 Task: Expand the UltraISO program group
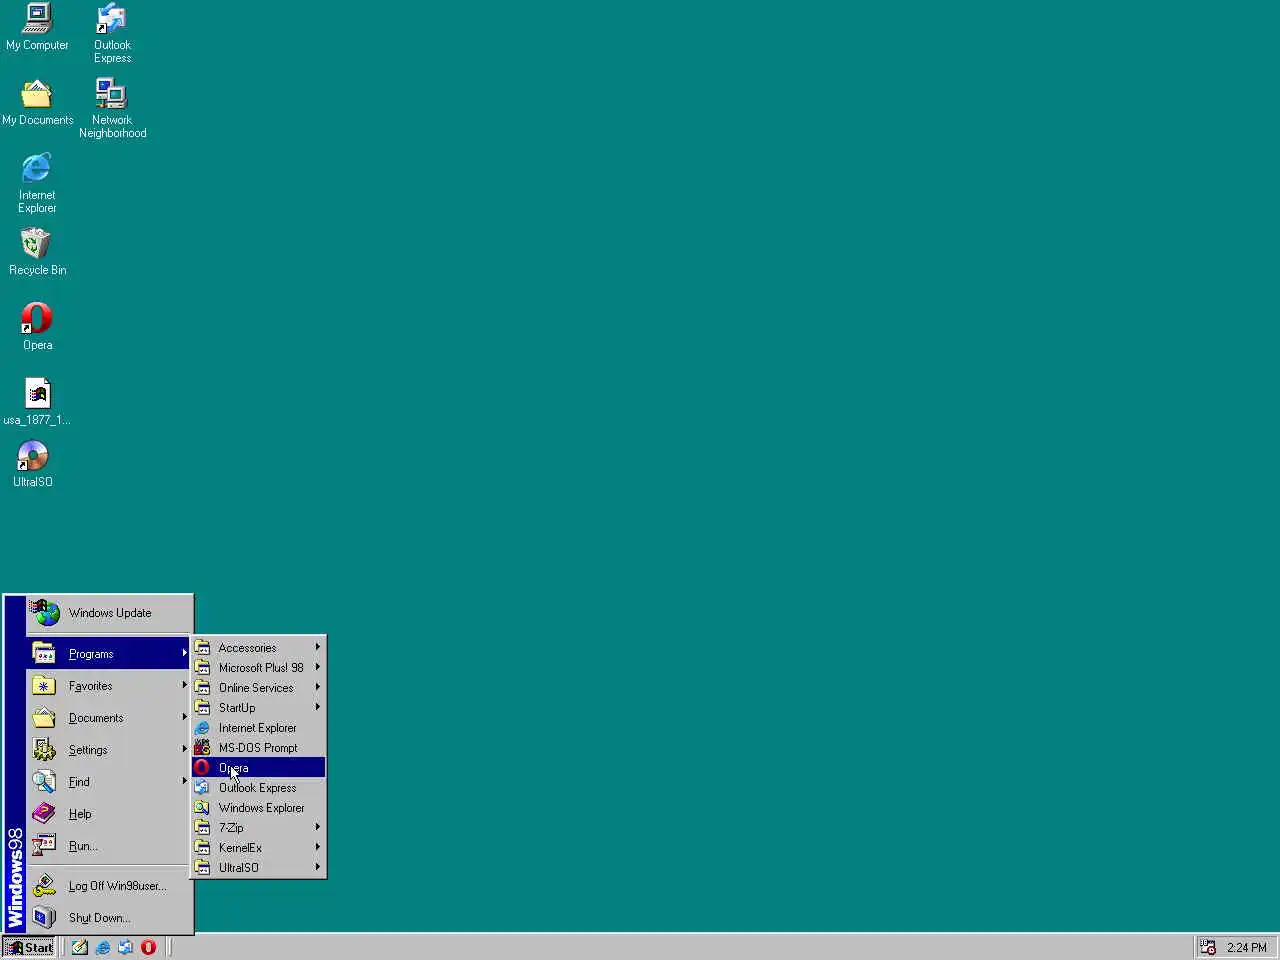258,868
